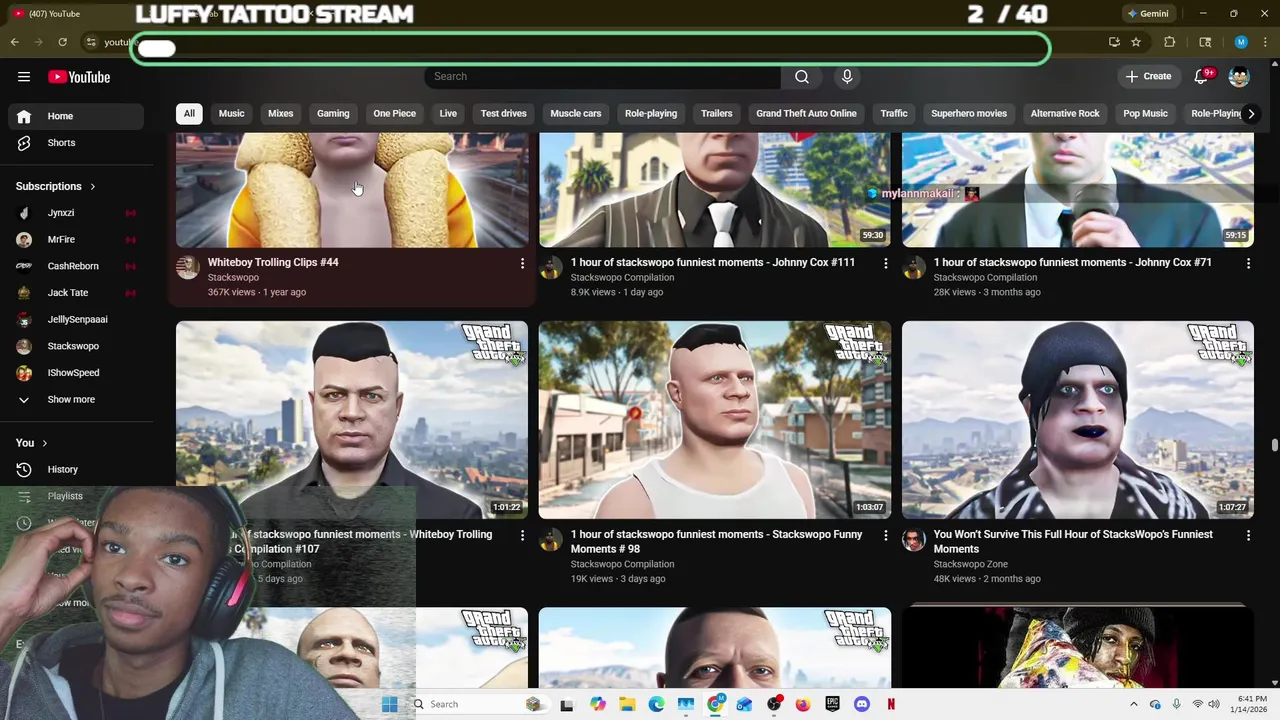Viewport: 1280px width, 720px height.
Task: Open Stackswopo Zone channel name link
Action: pos(970,565)
